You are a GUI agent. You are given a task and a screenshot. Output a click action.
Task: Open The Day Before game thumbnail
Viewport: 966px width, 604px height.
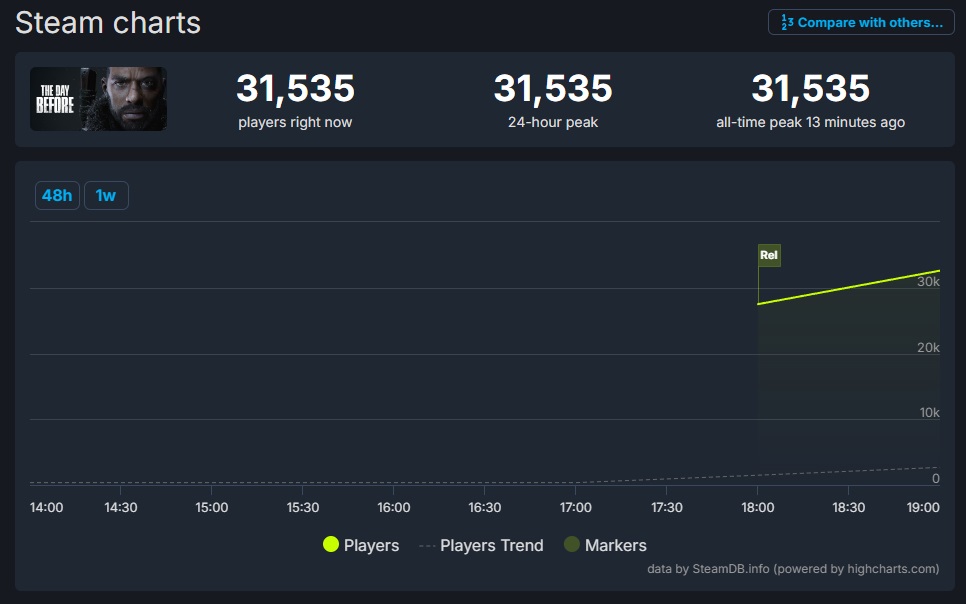[x=98, y=99]
